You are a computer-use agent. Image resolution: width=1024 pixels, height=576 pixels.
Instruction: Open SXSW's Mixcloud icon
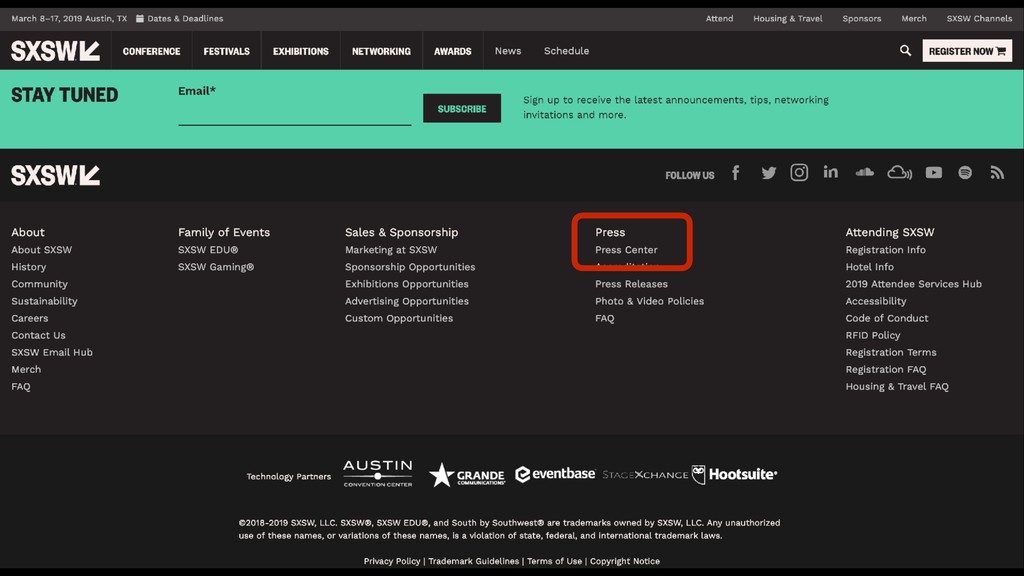899,172
